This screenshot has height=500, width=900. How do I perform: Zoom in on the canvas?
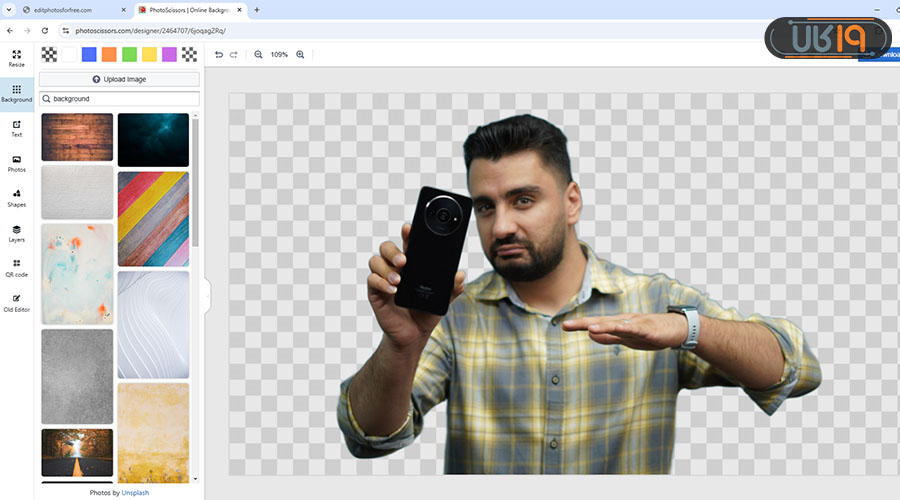click(x=300, y=54)
